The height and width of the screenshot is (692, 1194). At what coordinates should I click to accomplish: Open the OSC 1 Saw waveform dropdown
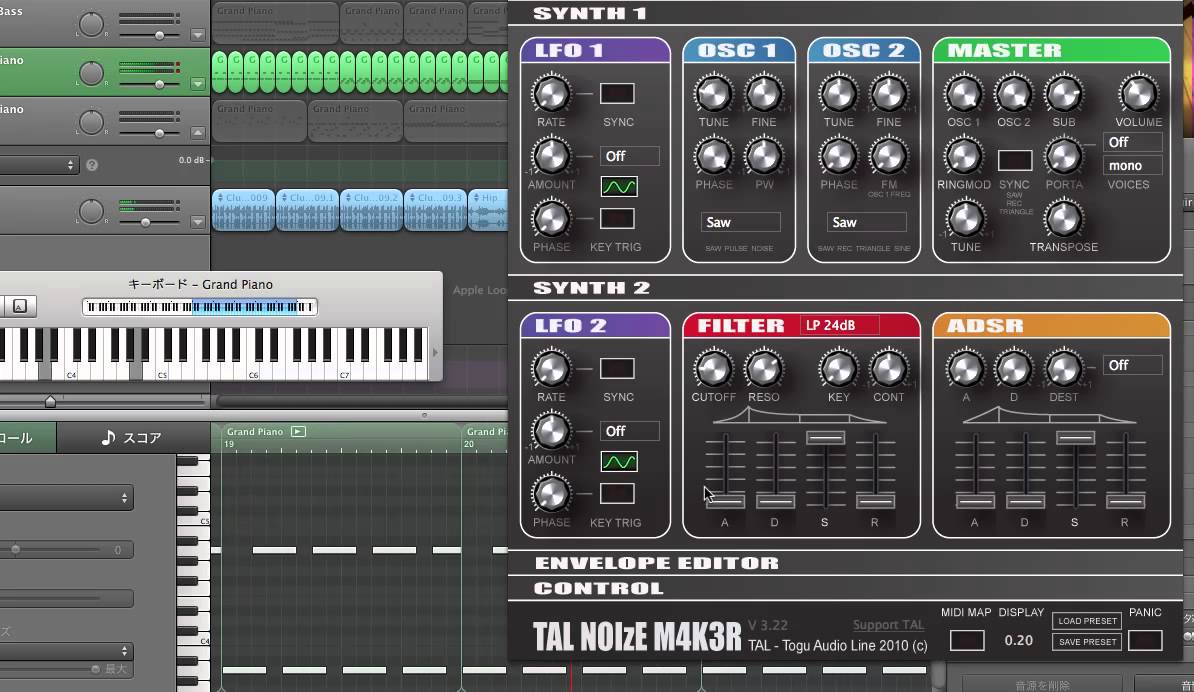click(740, 222)
